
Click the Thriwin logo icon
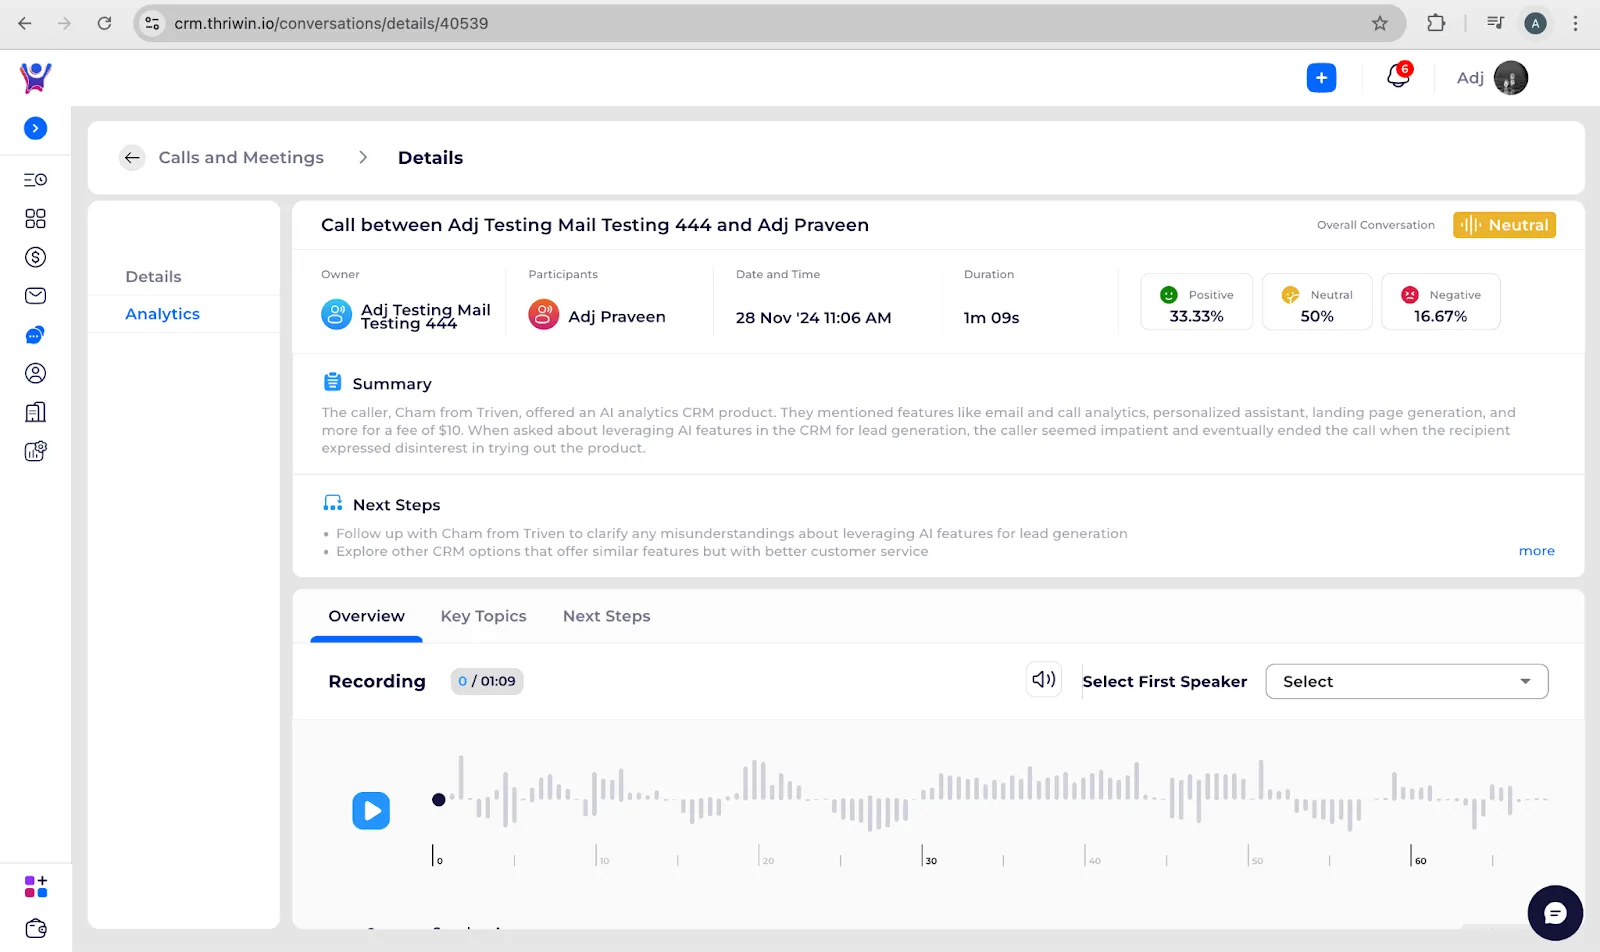(35, 77)
